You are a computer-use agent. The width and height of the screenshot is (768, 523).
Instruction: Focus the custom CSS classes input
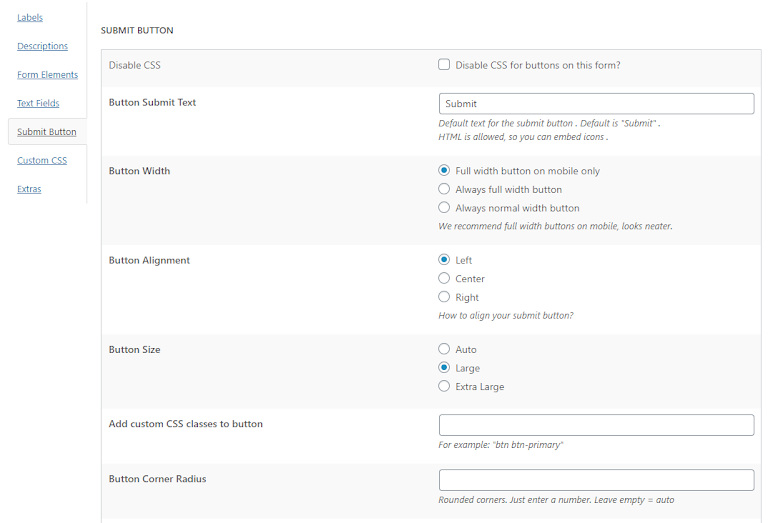596,425
